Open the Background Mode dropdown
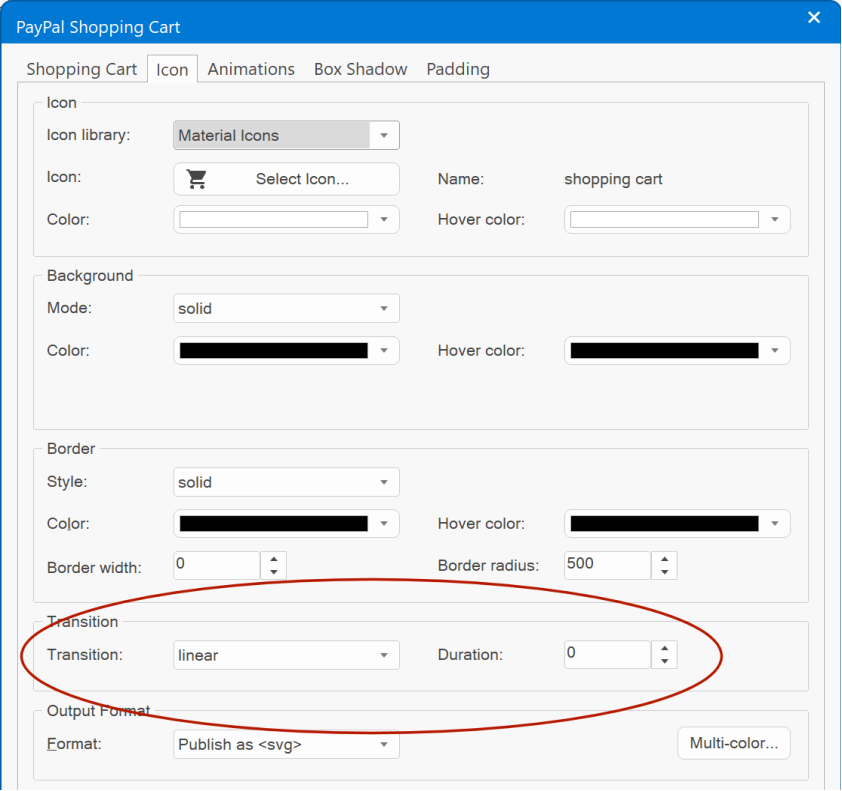842x791 pixels. point(286,308)
